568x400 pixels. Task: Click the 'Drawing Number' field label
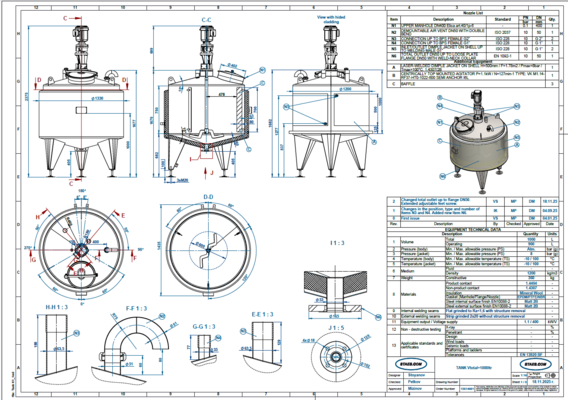[447, 382]
